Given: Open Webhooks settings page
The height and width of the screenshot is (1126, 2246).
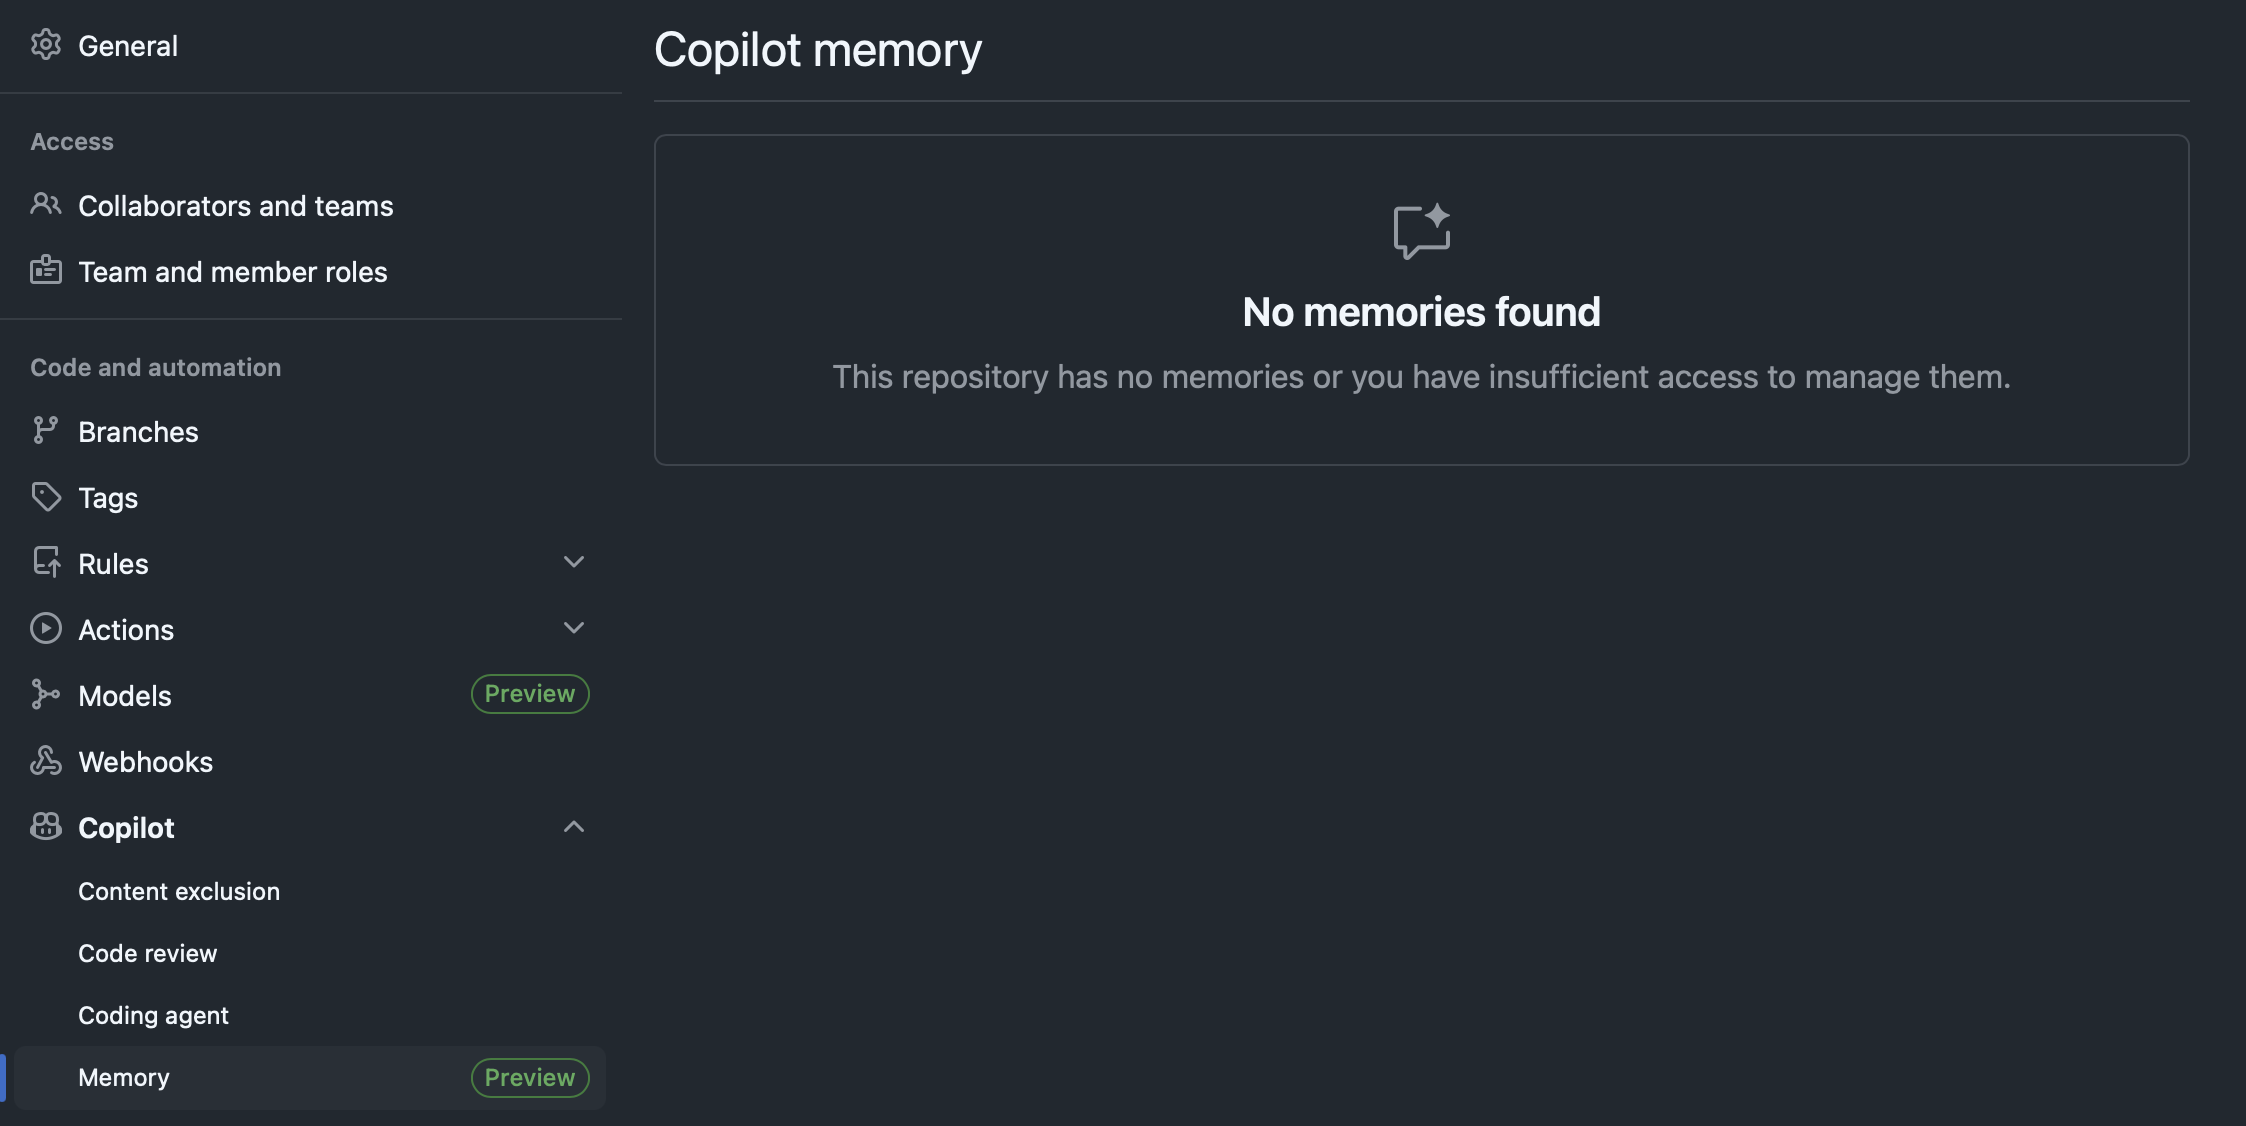Looking at the screenshot, I should click(x=146, y=762).
